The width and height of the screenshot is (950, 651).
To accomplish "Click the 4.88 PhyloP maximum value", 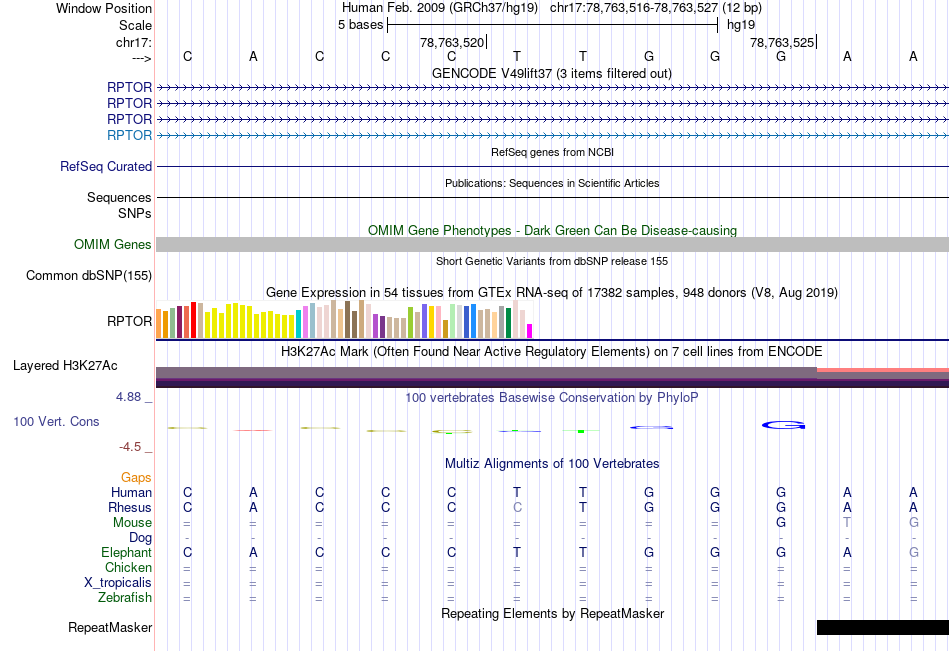I will (128, 397).
